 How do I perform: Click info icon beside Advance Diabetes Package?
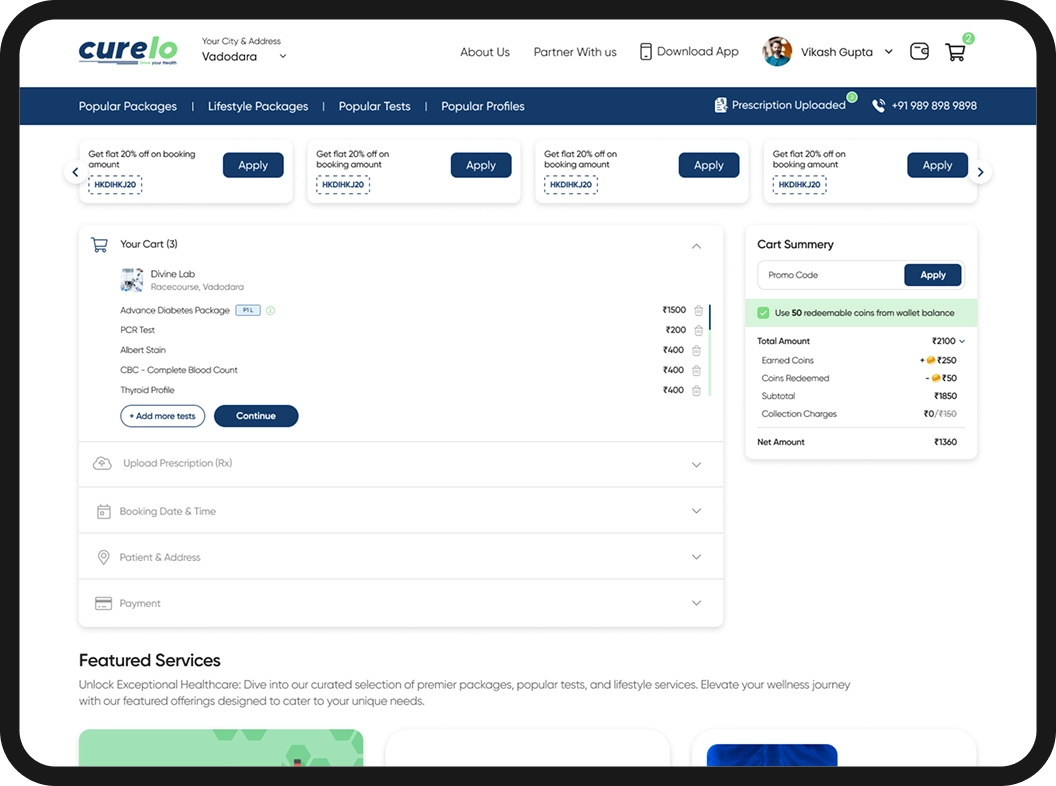(x=271, y=311)
